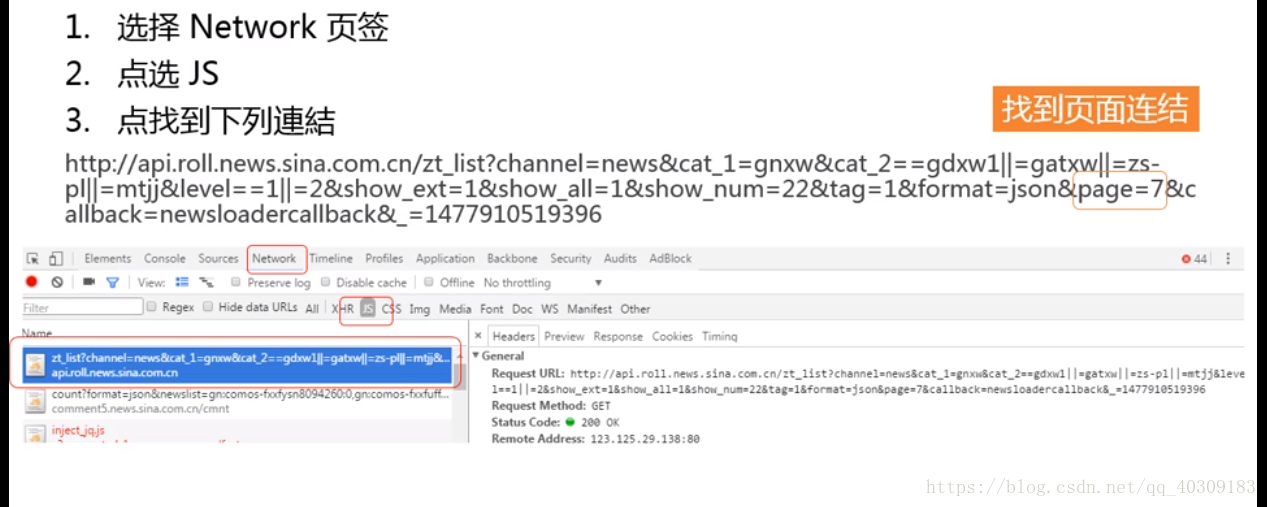This screenshot has height=507, width=1267.
Task: Filter requests by Doc type
Action: click(523, 309)
